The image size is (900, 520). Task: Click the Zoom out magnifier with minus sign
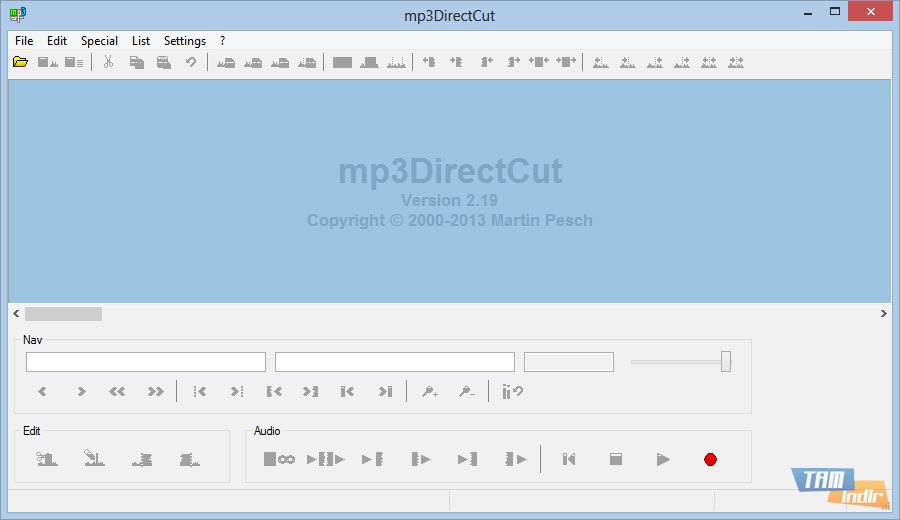point(467,391)
